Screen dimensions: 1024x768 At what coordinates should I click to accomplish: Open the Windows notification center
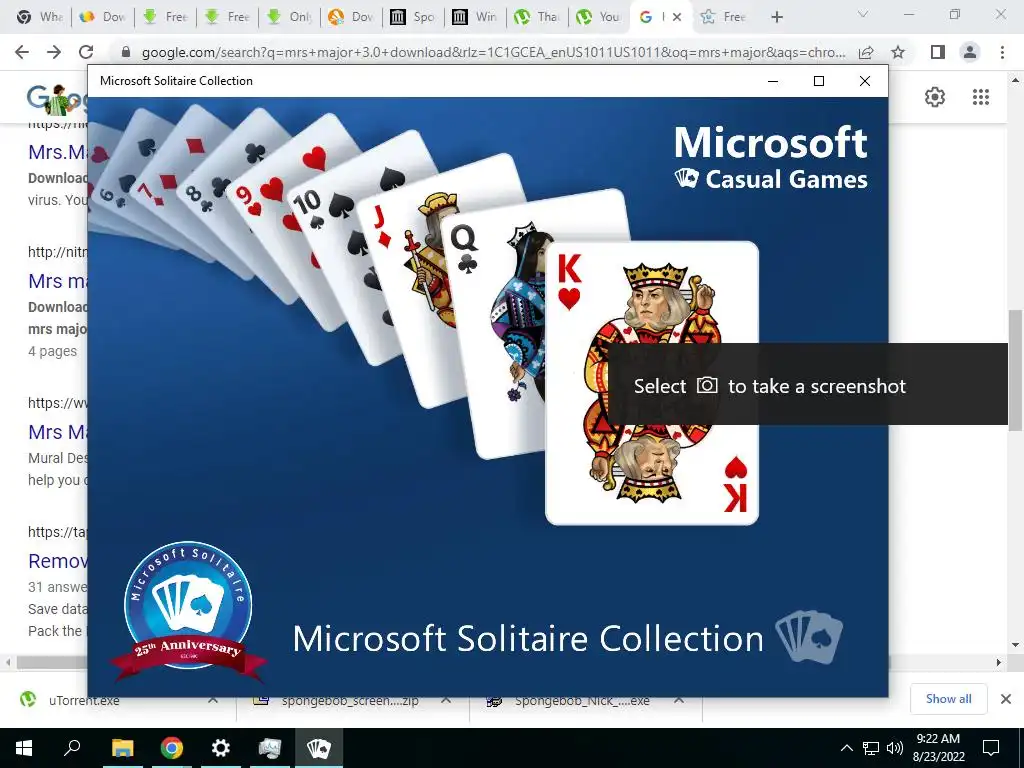pyautogui.click(x=991, y=748)
